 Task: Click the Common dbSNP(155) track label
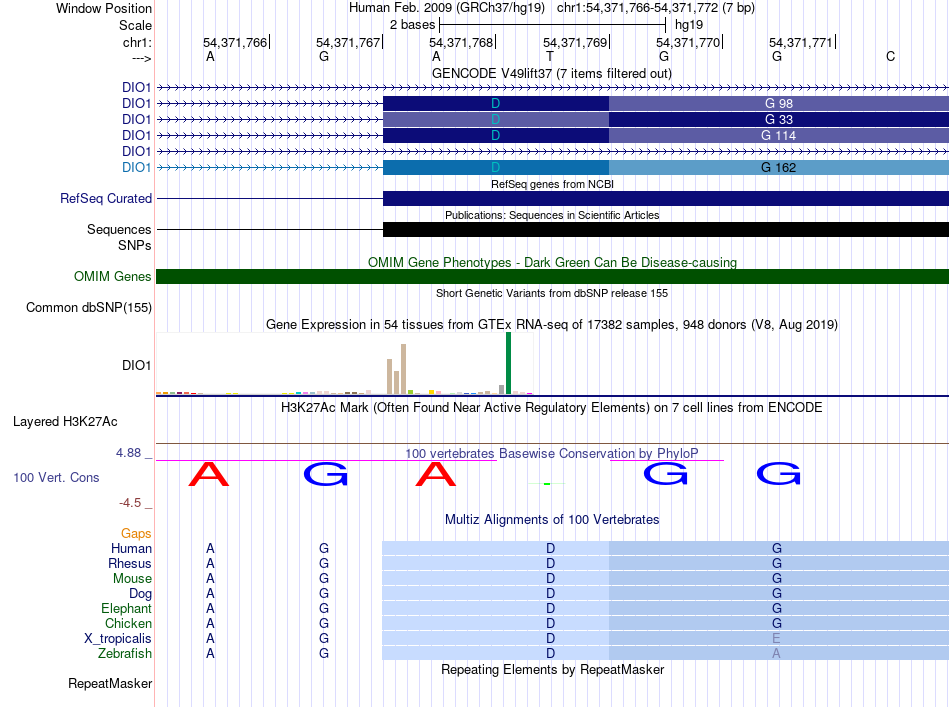pos(88,308)
